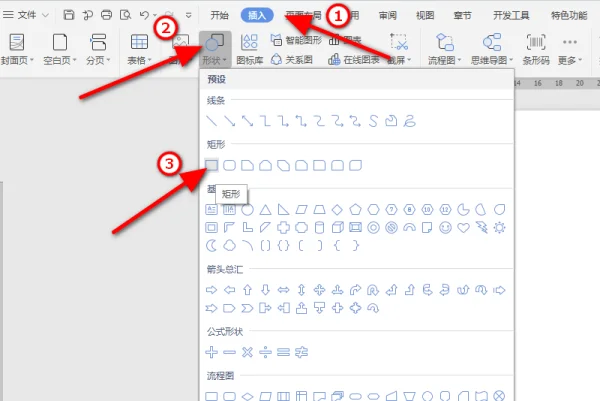The width and height of the screenshot is (600, 401).
Task: Select the rounded rectangle shape under 矩形
Action: (x=230, y=165)
